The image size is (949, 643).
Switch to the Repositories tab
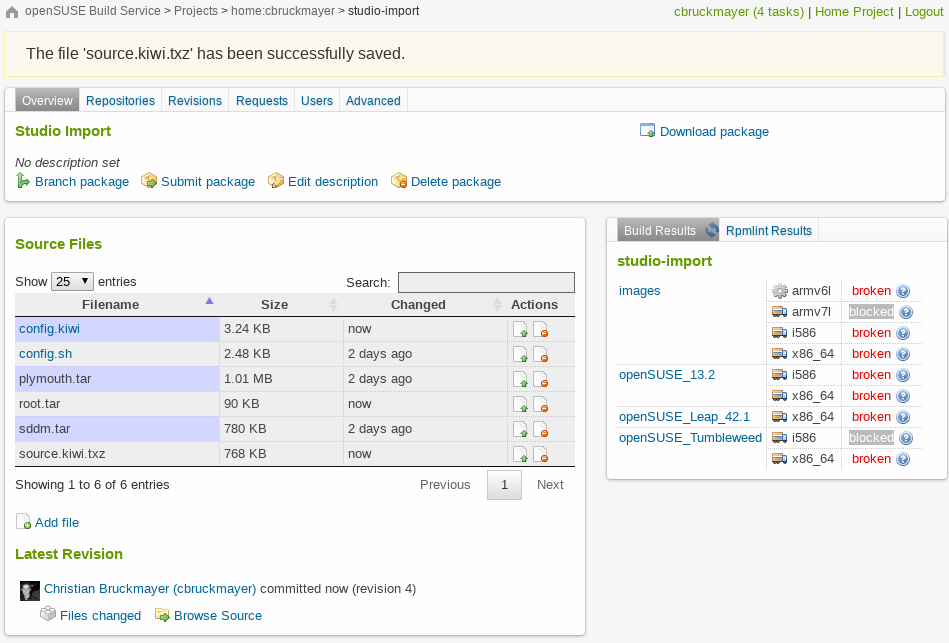point(120,101)
